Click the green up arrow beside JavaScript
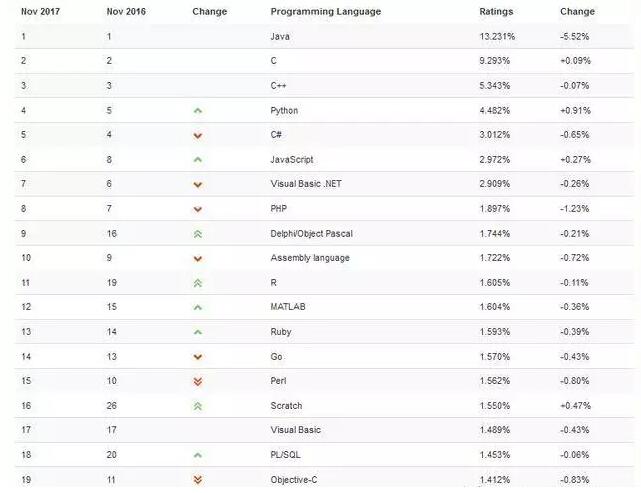641x493 pixels. [x=198, y=160]
